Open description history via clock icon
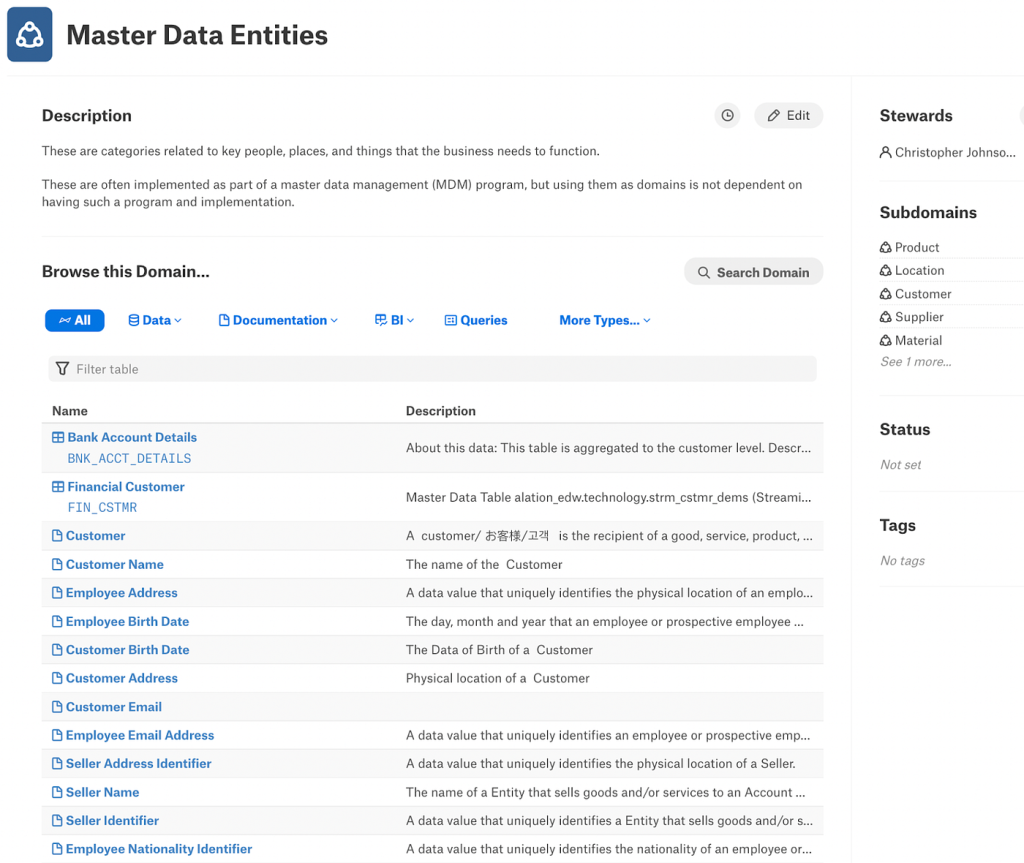1024x863 pixels. 727,116
